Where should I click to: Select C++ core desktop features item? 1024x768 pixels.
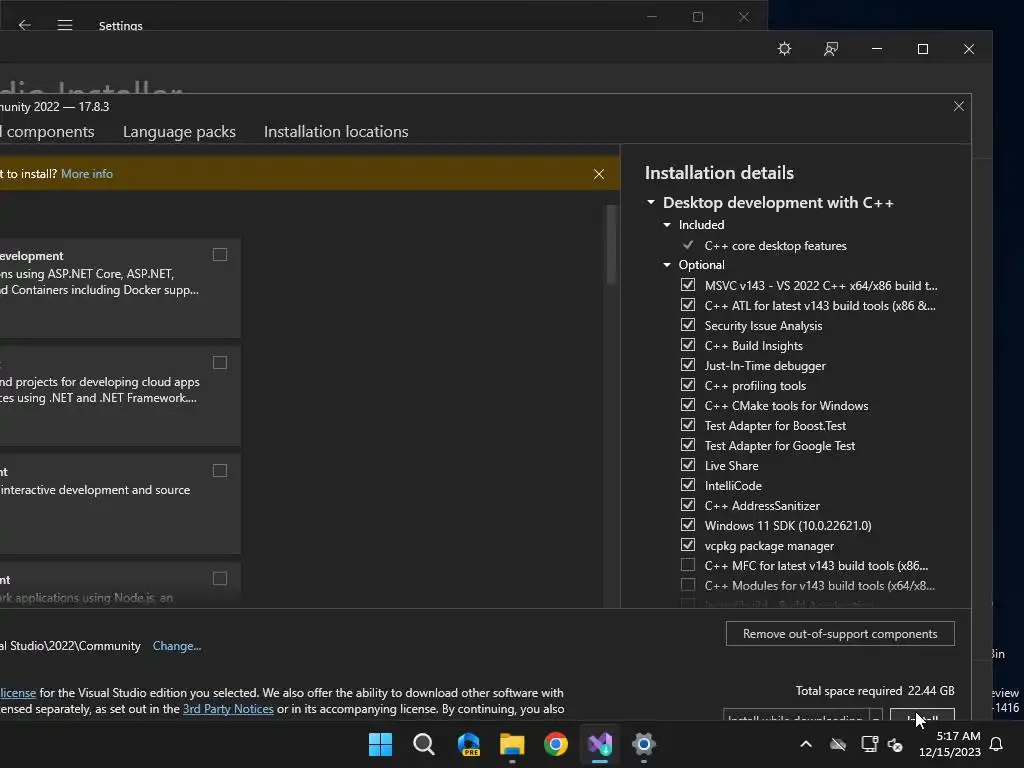coord(775,246)
